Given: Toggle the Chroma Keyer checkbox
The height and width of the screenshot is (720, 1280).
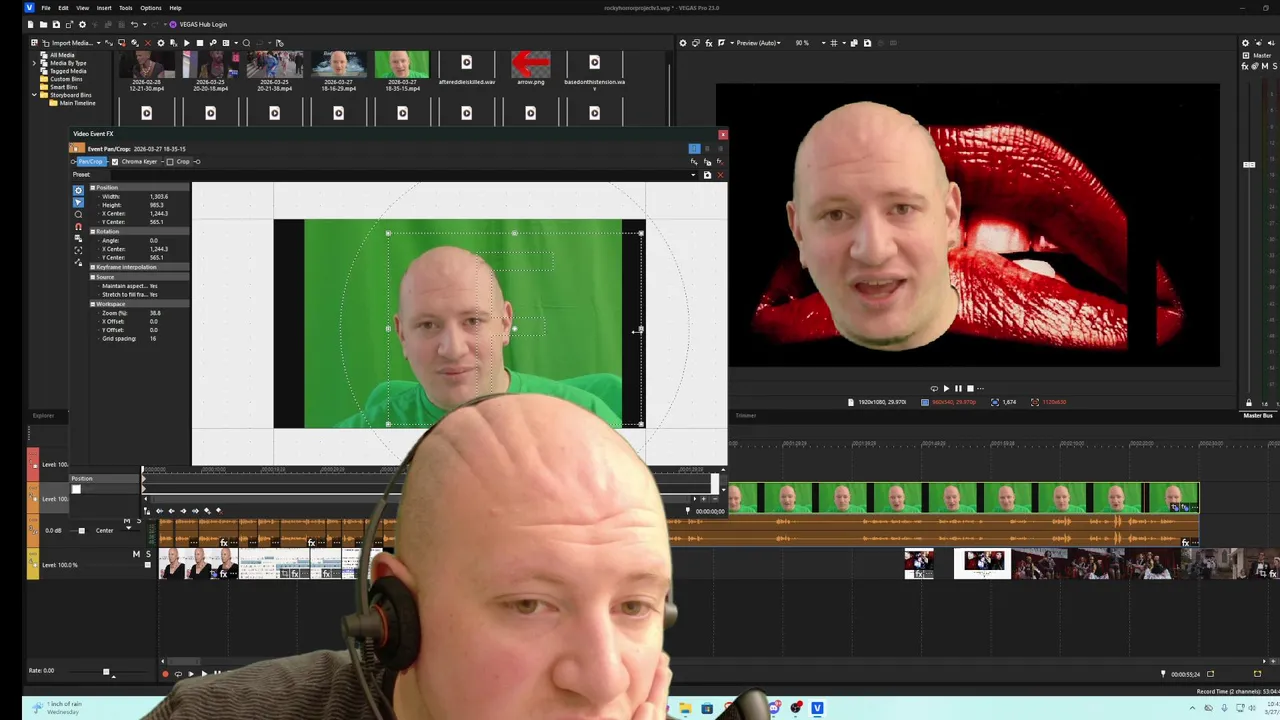Looking at the screenshot, I should [115, 162].
